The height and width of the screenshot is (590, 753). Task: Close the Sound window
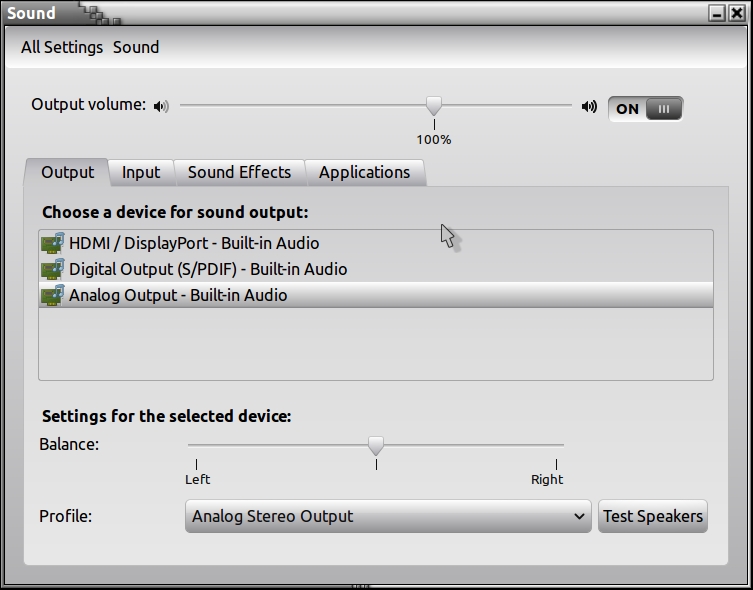coord(737,13)
